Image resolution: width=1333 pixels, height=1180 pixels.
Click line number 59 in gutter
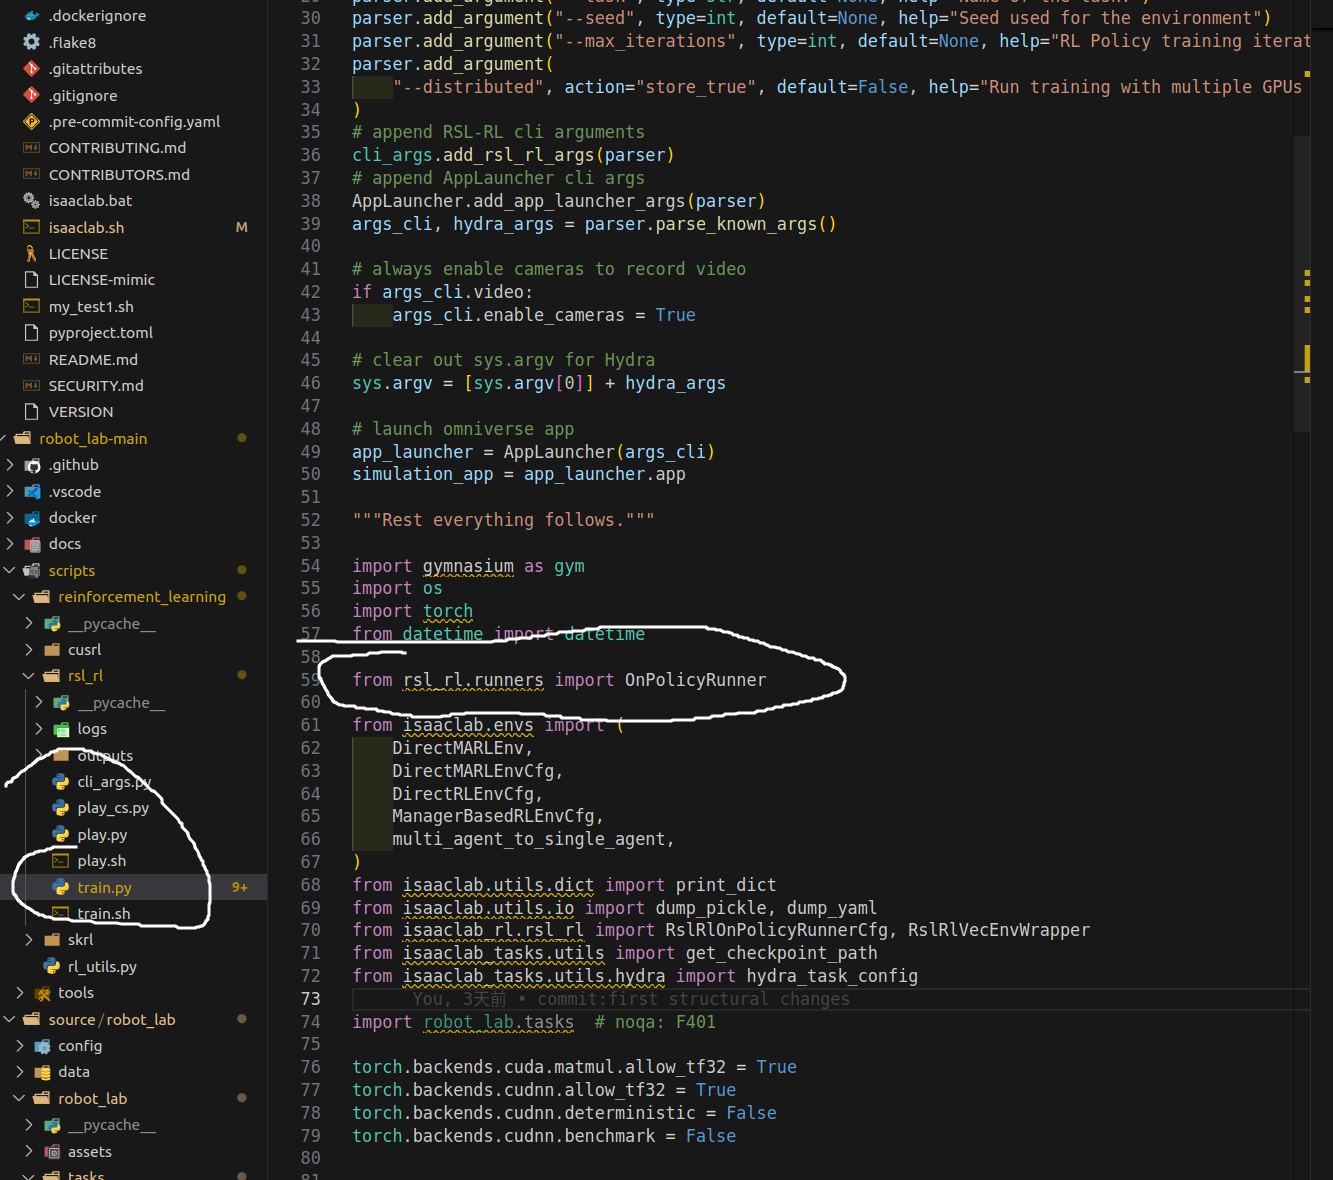[x=310, y=680]
